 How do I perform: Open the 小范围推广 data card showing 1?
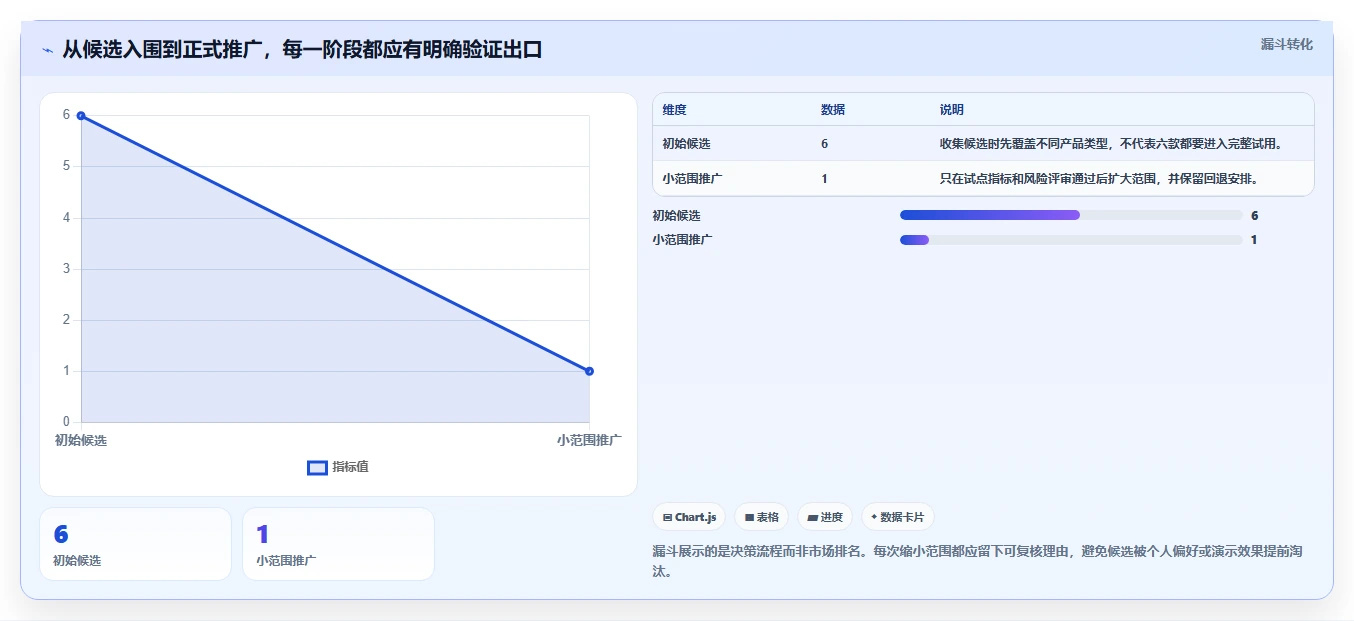coord(338,544)
